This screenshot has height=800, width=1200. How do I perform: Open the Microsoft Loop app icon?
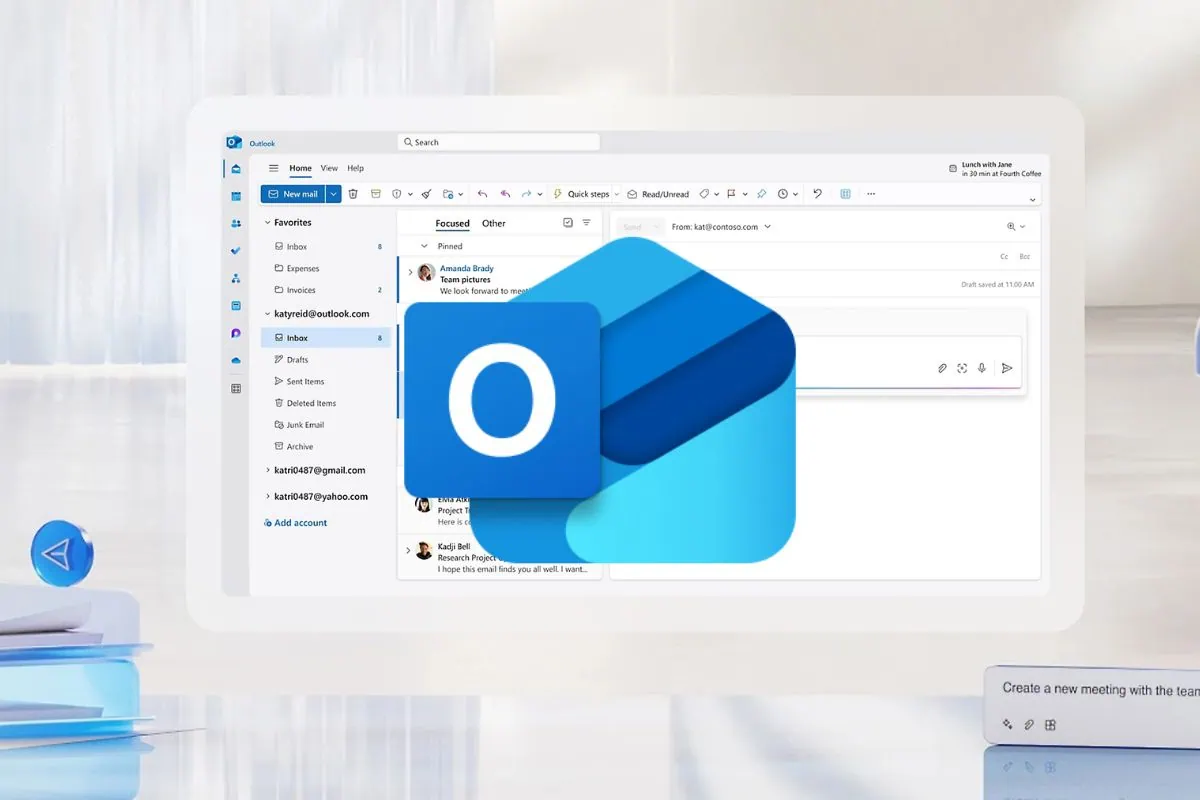(235, 332)
